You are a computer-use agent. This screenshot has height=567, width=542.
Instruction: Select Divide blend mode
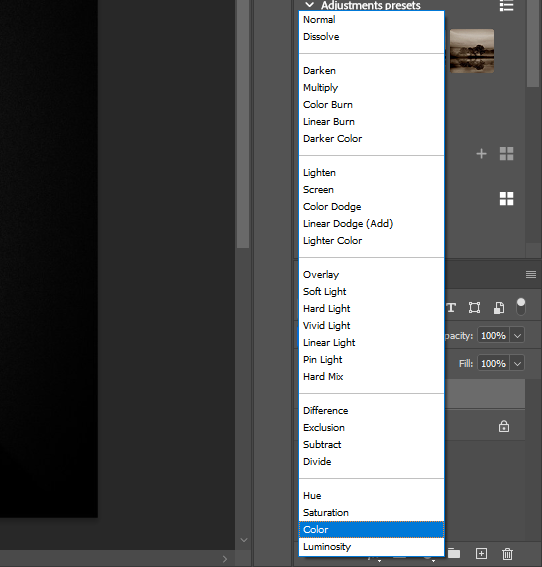pos(371,461)
